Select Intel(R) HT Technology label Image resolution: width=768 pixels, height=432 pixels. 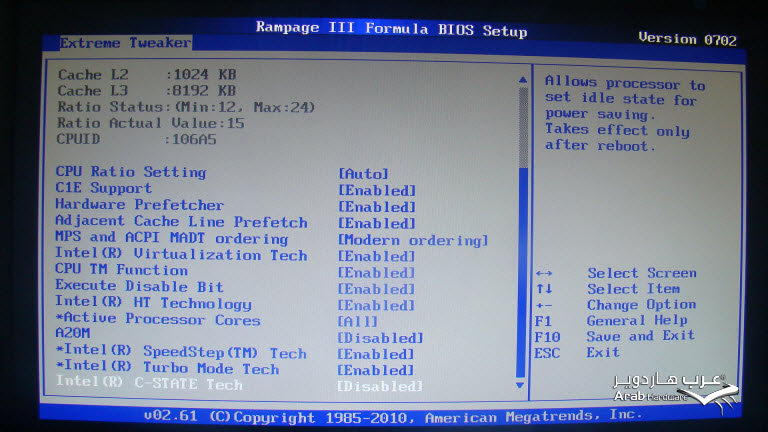(x=153, y=303)
